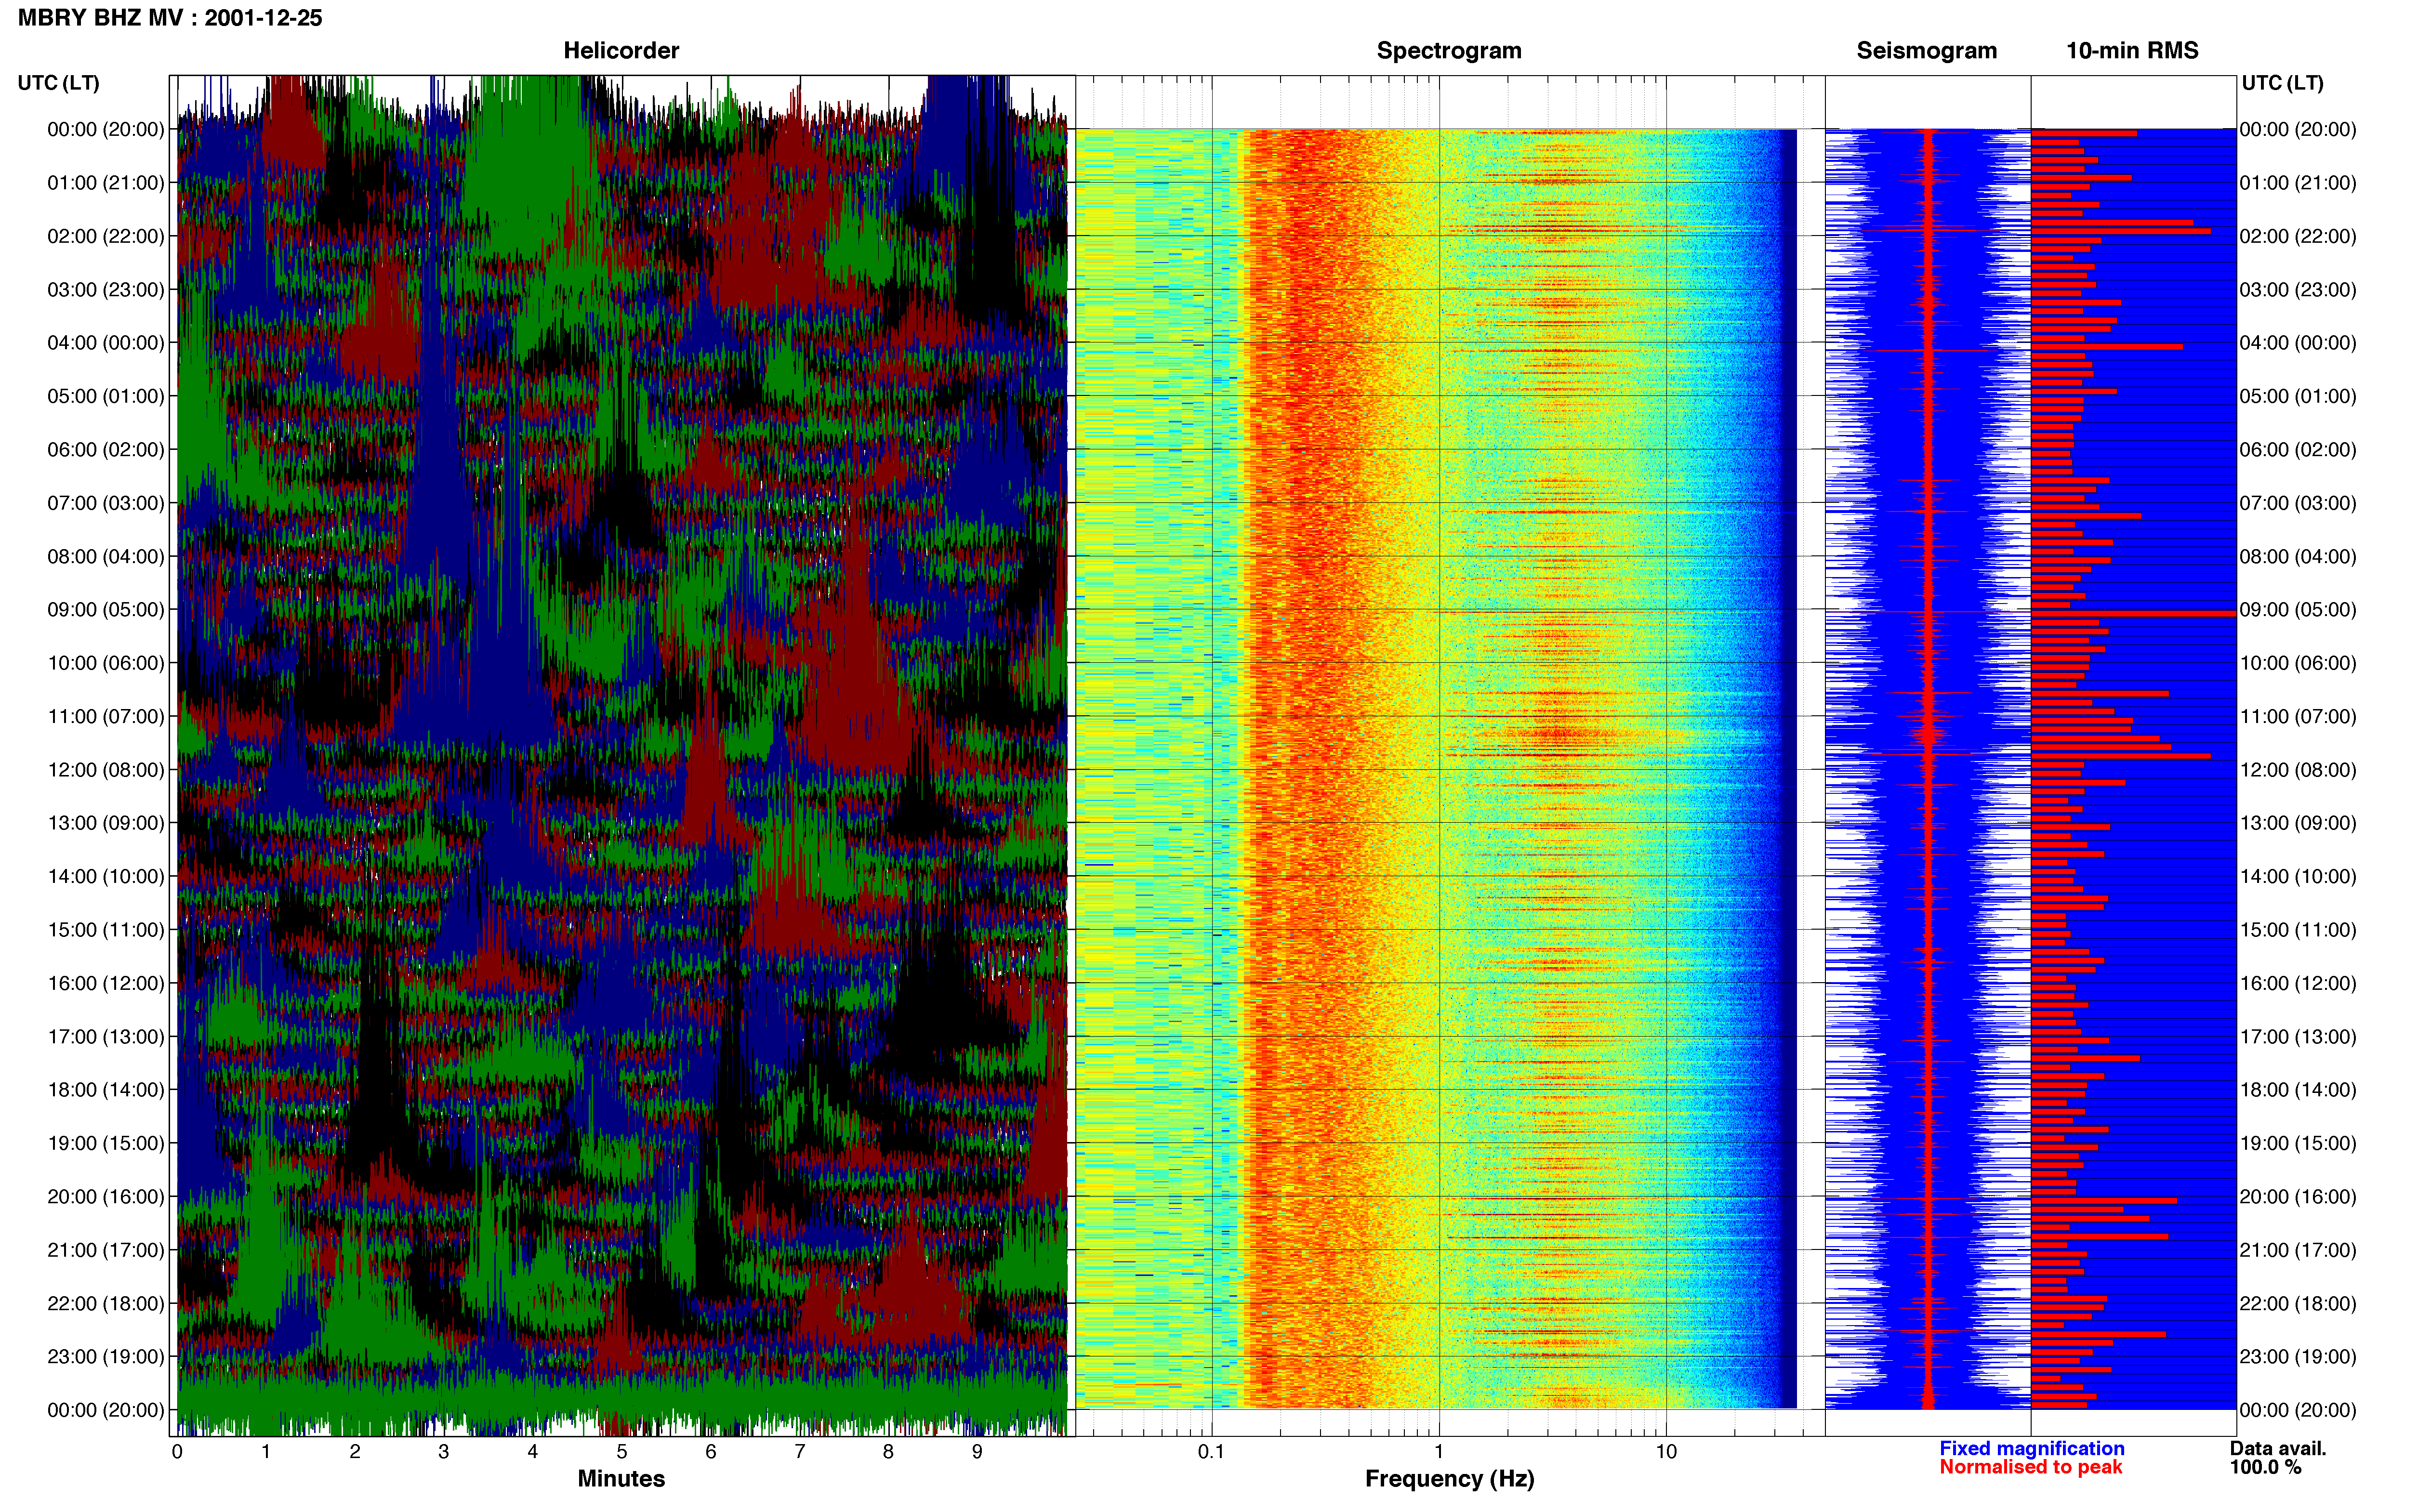Click the left '12:00 (08:00)' time label

pos(106,770)
